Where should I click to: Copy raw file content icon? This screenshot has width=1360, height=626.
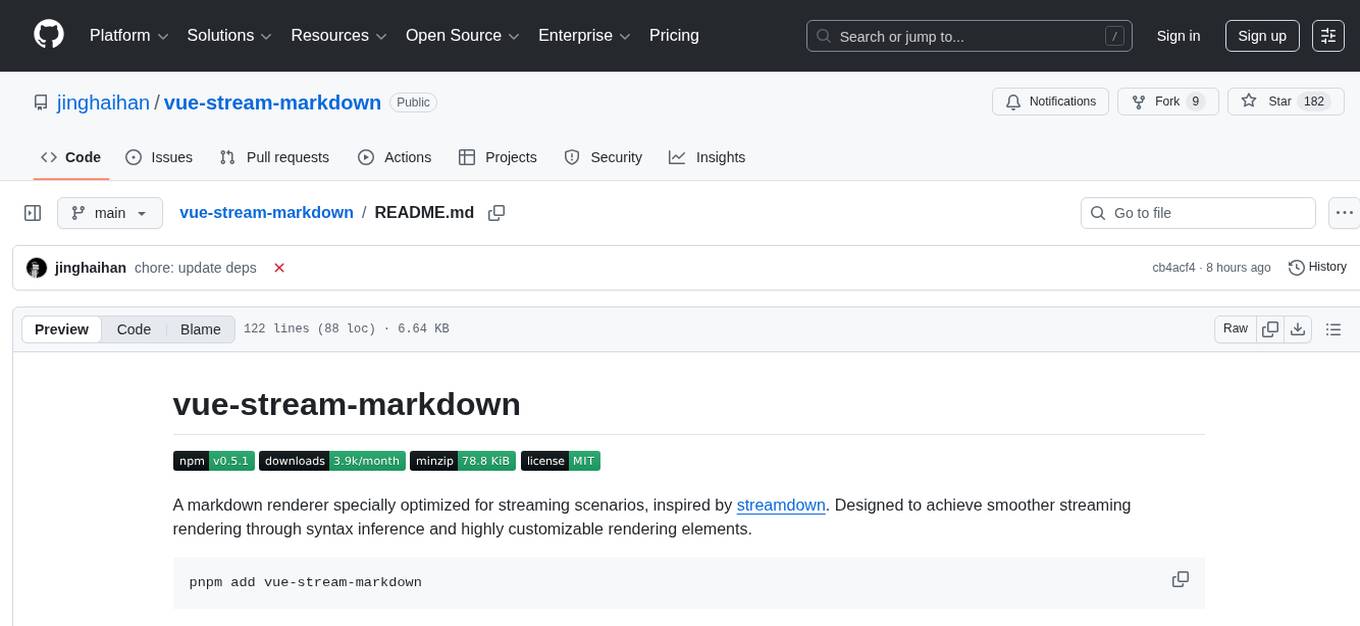click(x=1270, y=328)
